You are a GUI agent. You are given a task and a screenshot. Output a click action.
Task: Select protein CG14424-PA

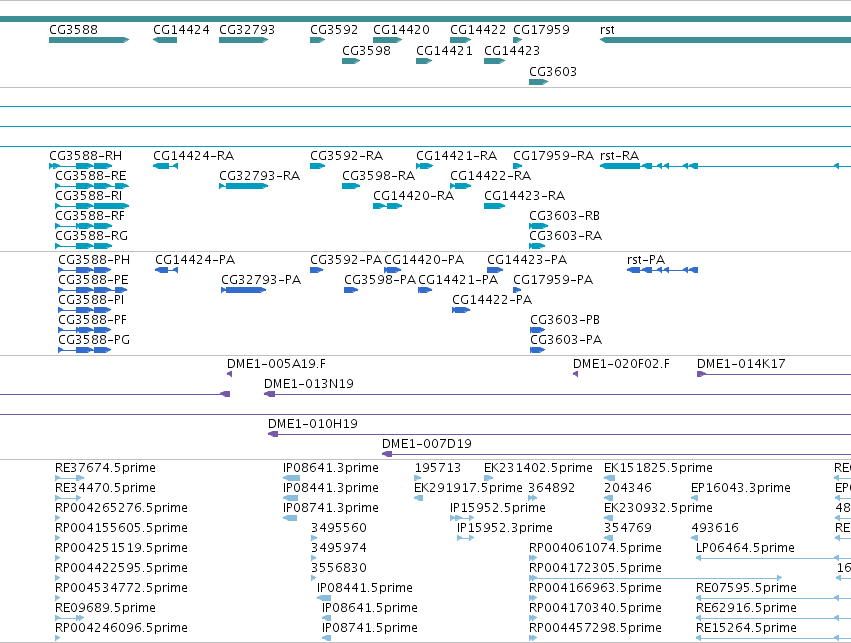(x=195, y=260)
